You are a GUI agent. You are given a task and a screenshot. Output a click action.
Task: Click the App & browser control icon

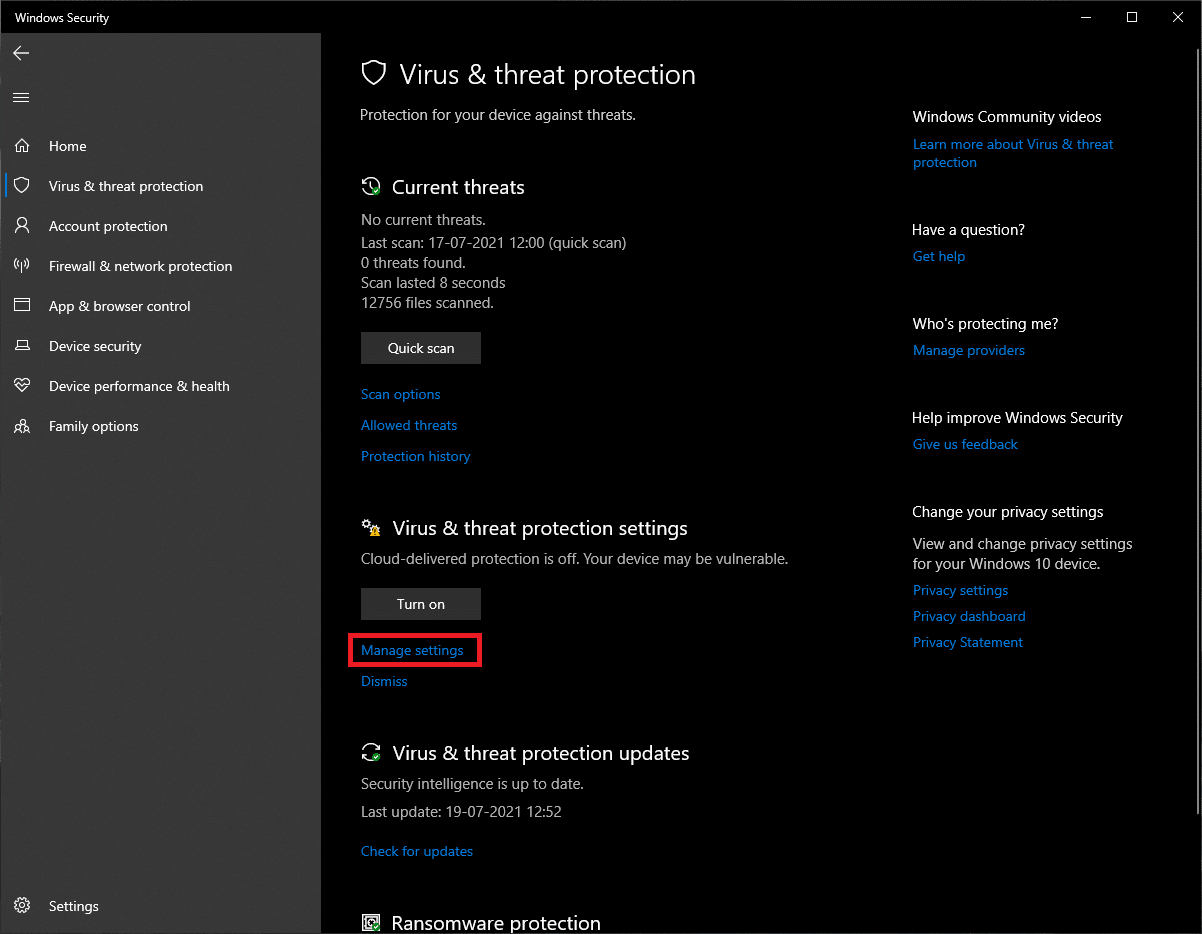click(x=22, y=306)
